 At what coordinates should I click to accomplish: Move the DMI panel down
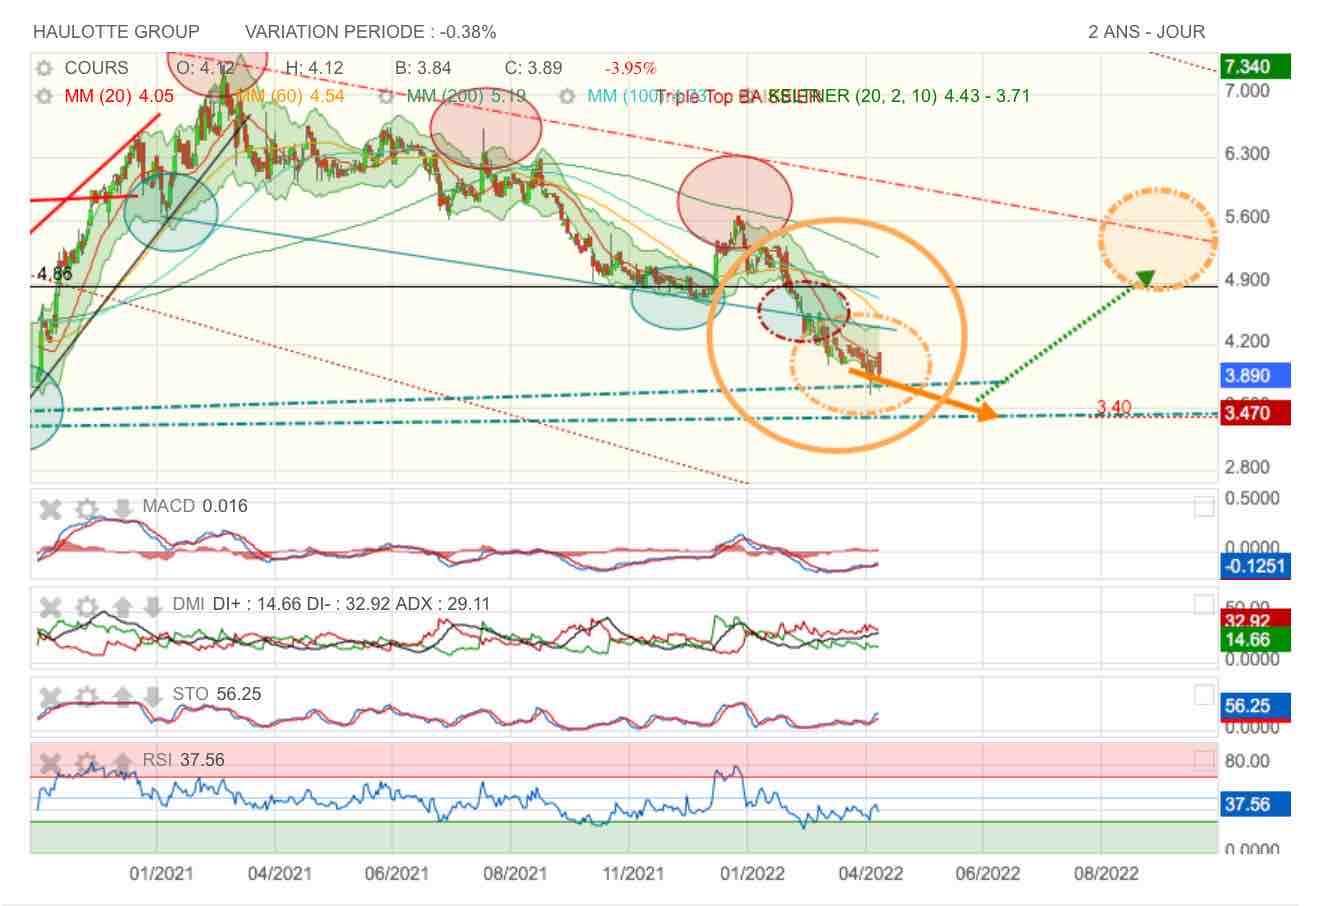tap(152, 607)
